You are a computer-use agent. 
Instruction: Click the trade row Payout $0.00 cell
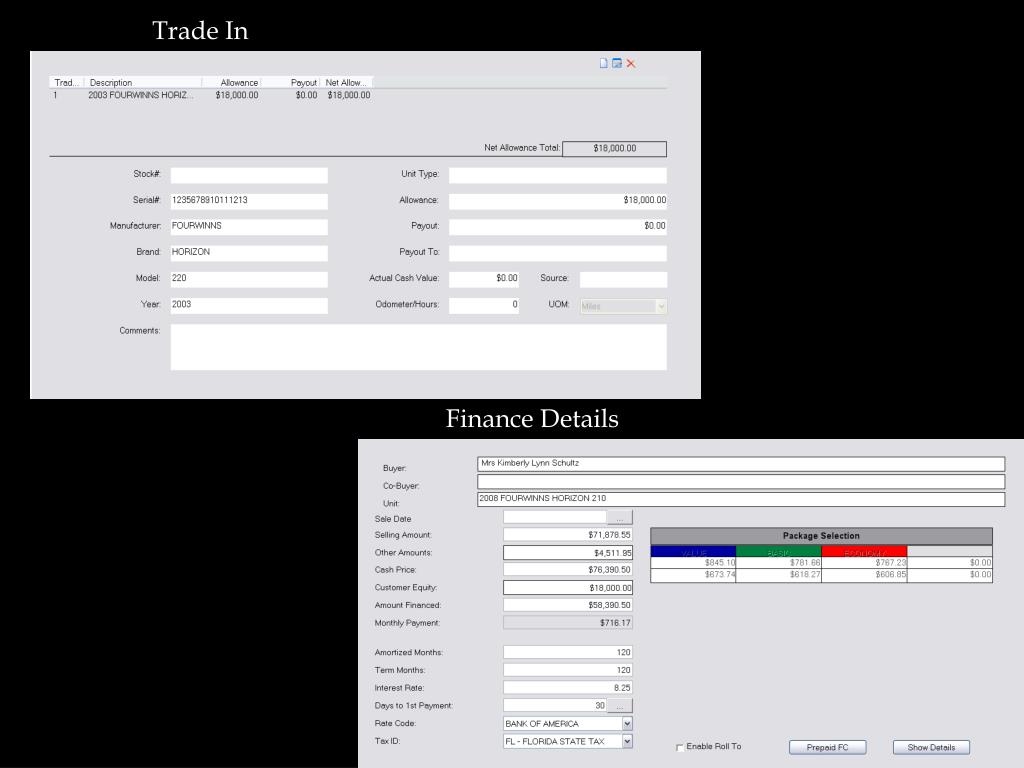tap(306, 95)
